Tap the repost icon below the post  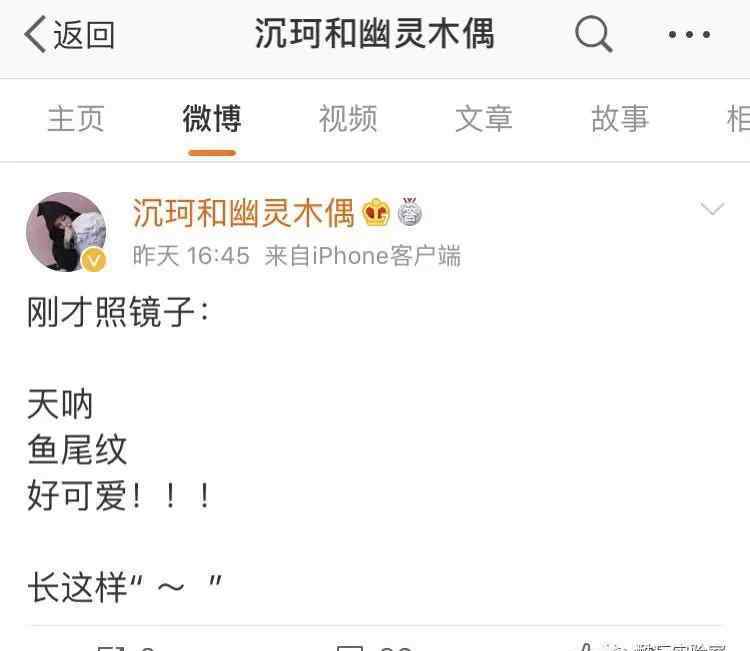tap(111, 647)
